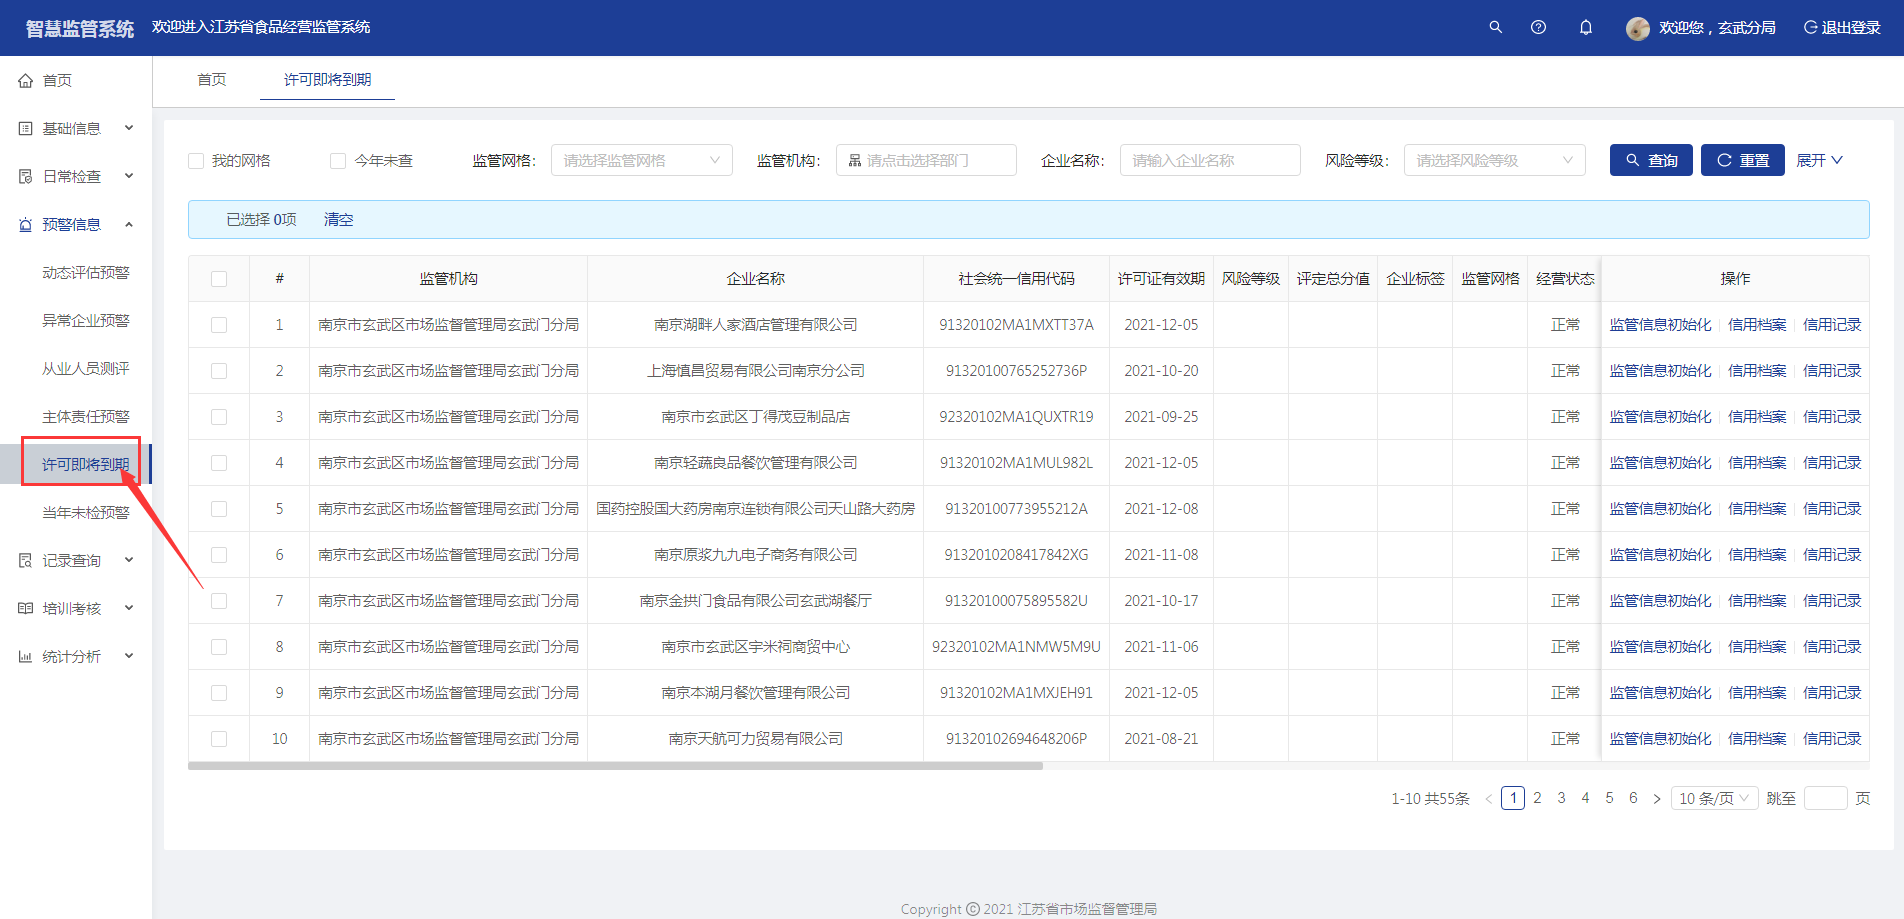Image resolution: width=1904 pixels, height=919 pixels.
Task: Click the 企业名称 input field
Action: coord(1210,160)
